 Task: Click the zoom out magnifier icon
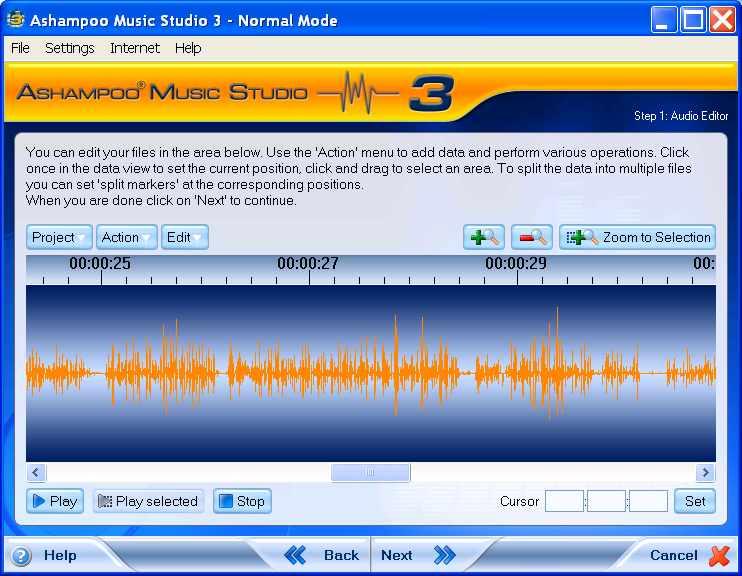coord(532,237)
